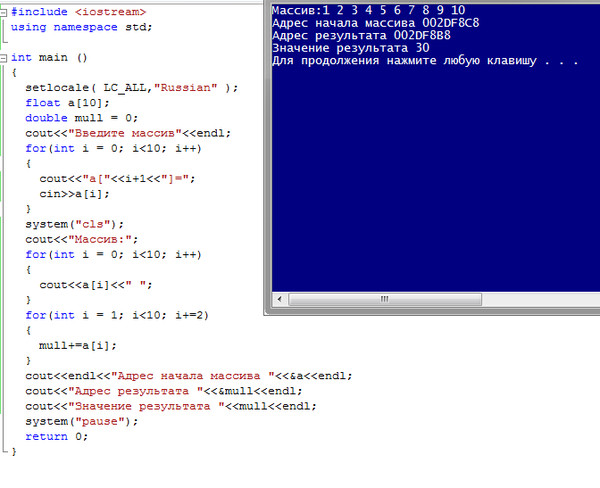Collapse the #include directive block
The height and width of the screenshot is (488, 600).
(3, 13)
